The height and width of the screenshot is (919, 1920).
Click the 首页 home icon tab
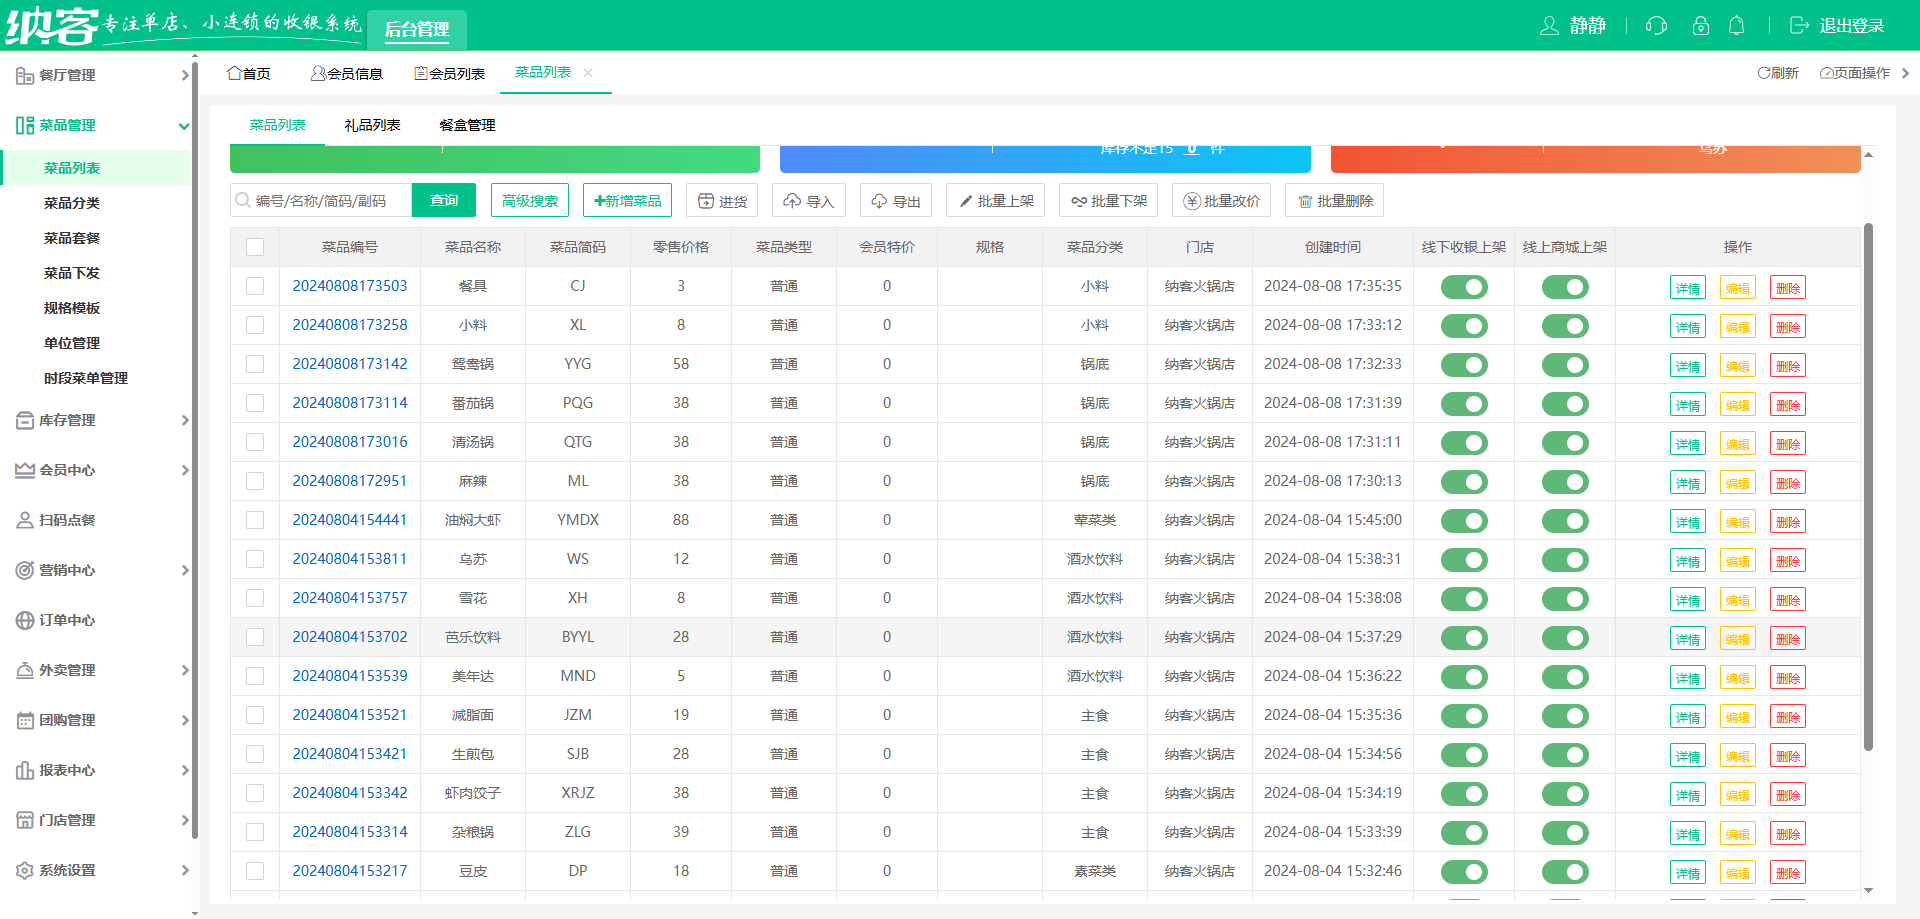[x=249, y=73]
